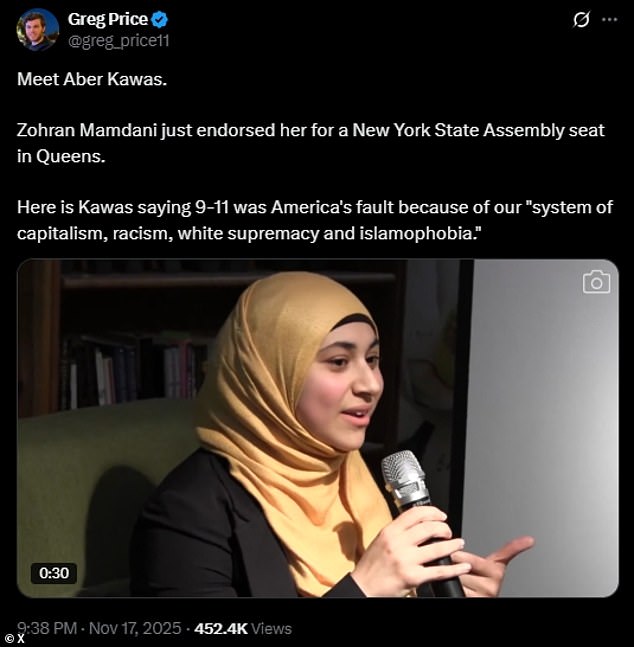
Task: Click the microphone in the video
Action: point(419,520)
